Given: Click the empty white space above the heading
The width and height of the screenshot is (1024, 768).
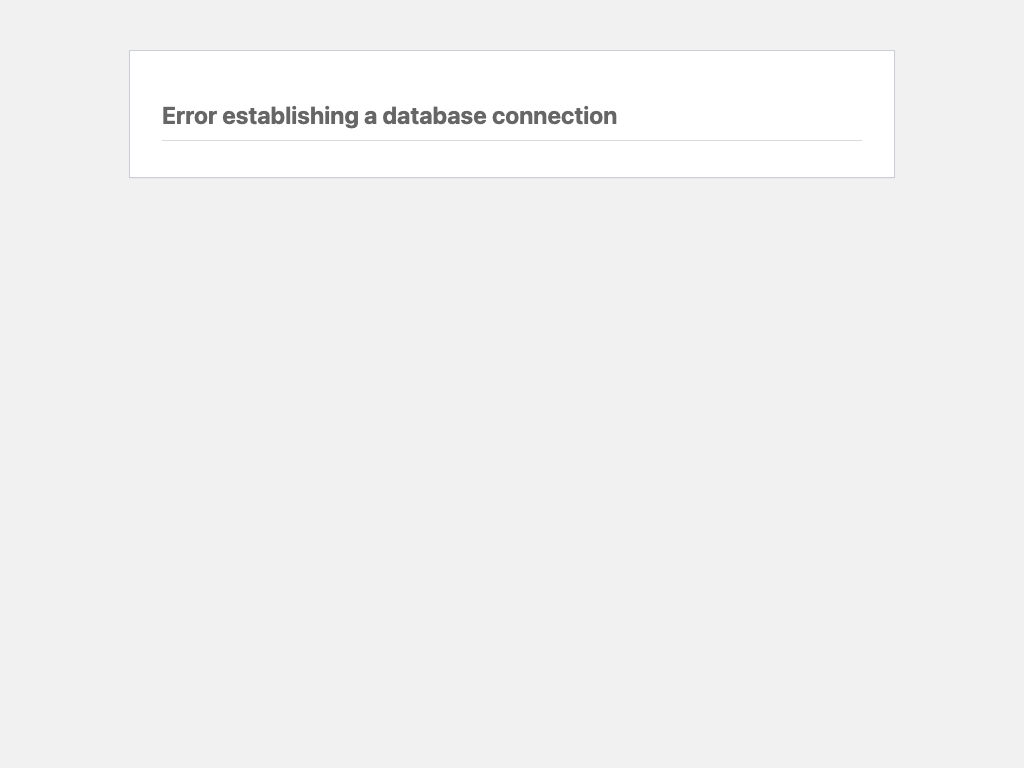Looking at the screenshot, I should coord(512,75).
